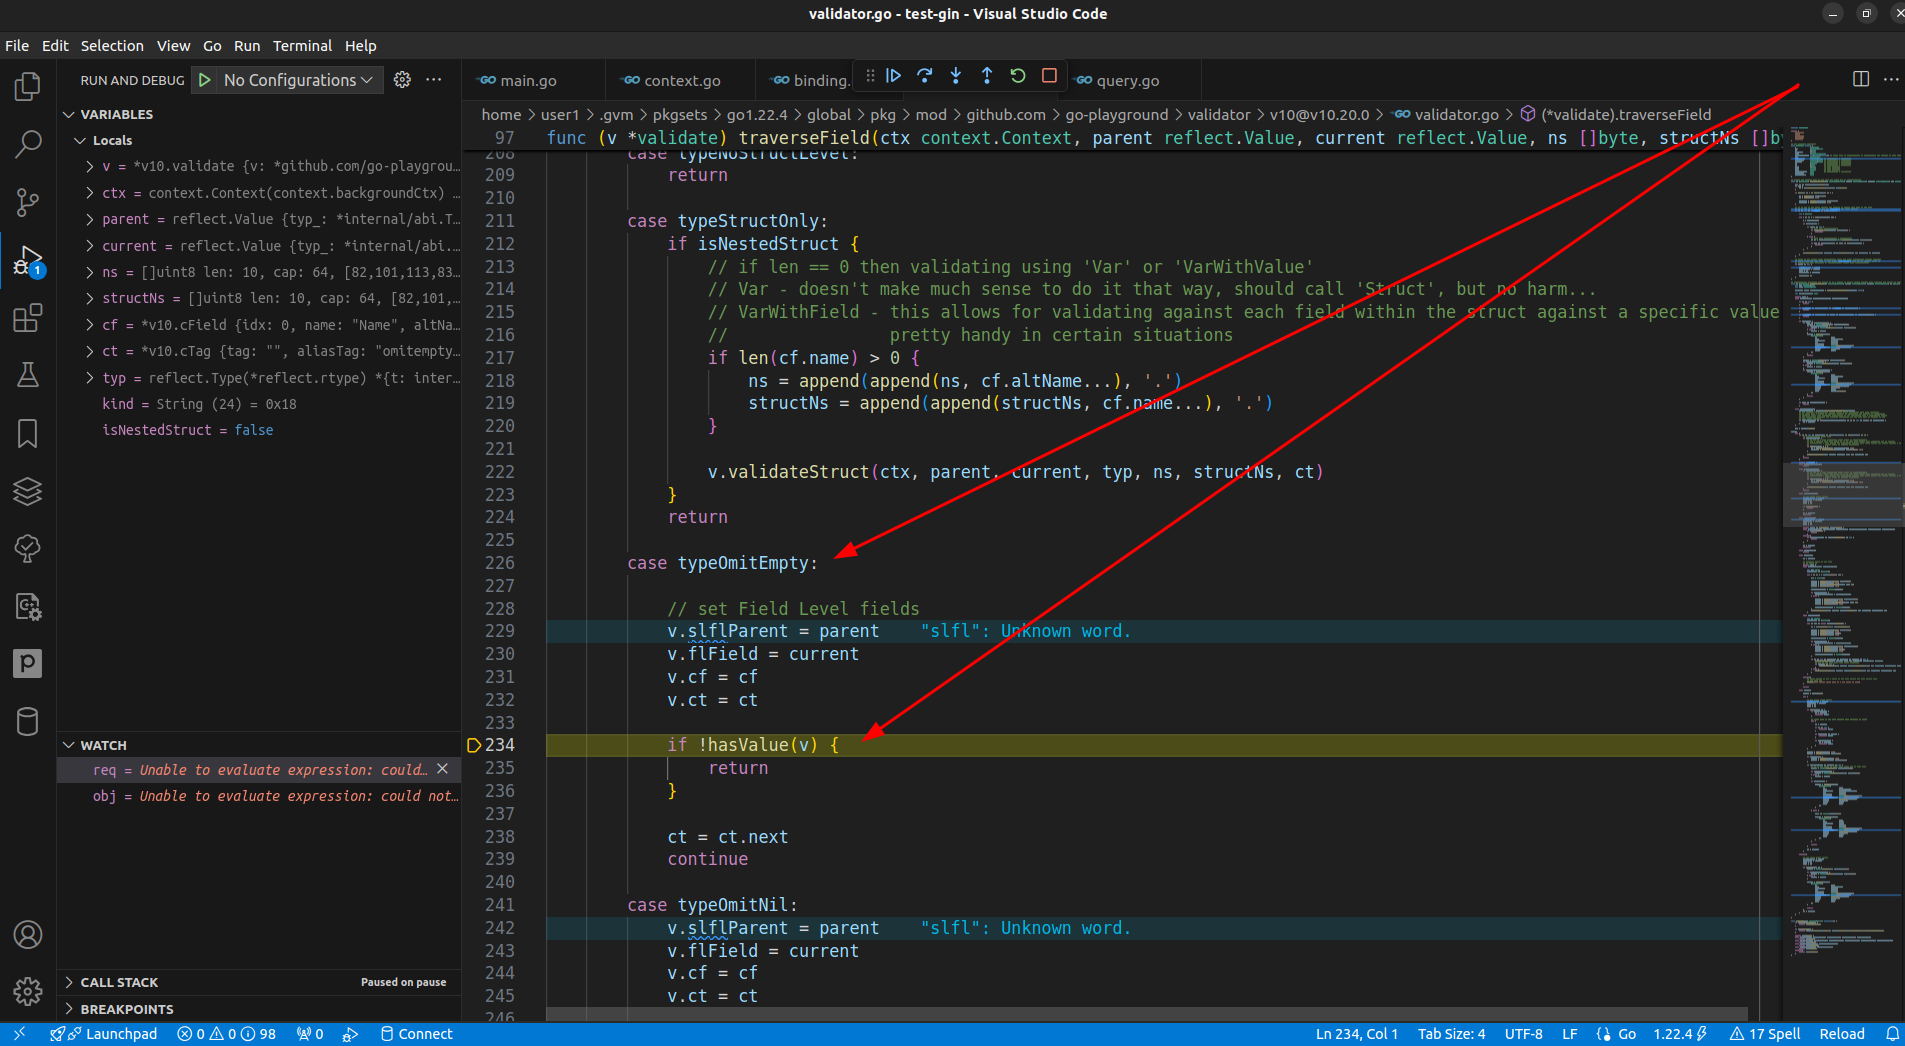Remove the req watch expression
This screenshot has width=1905, height=1046.
pyautogui.click(x=443, y=769)
